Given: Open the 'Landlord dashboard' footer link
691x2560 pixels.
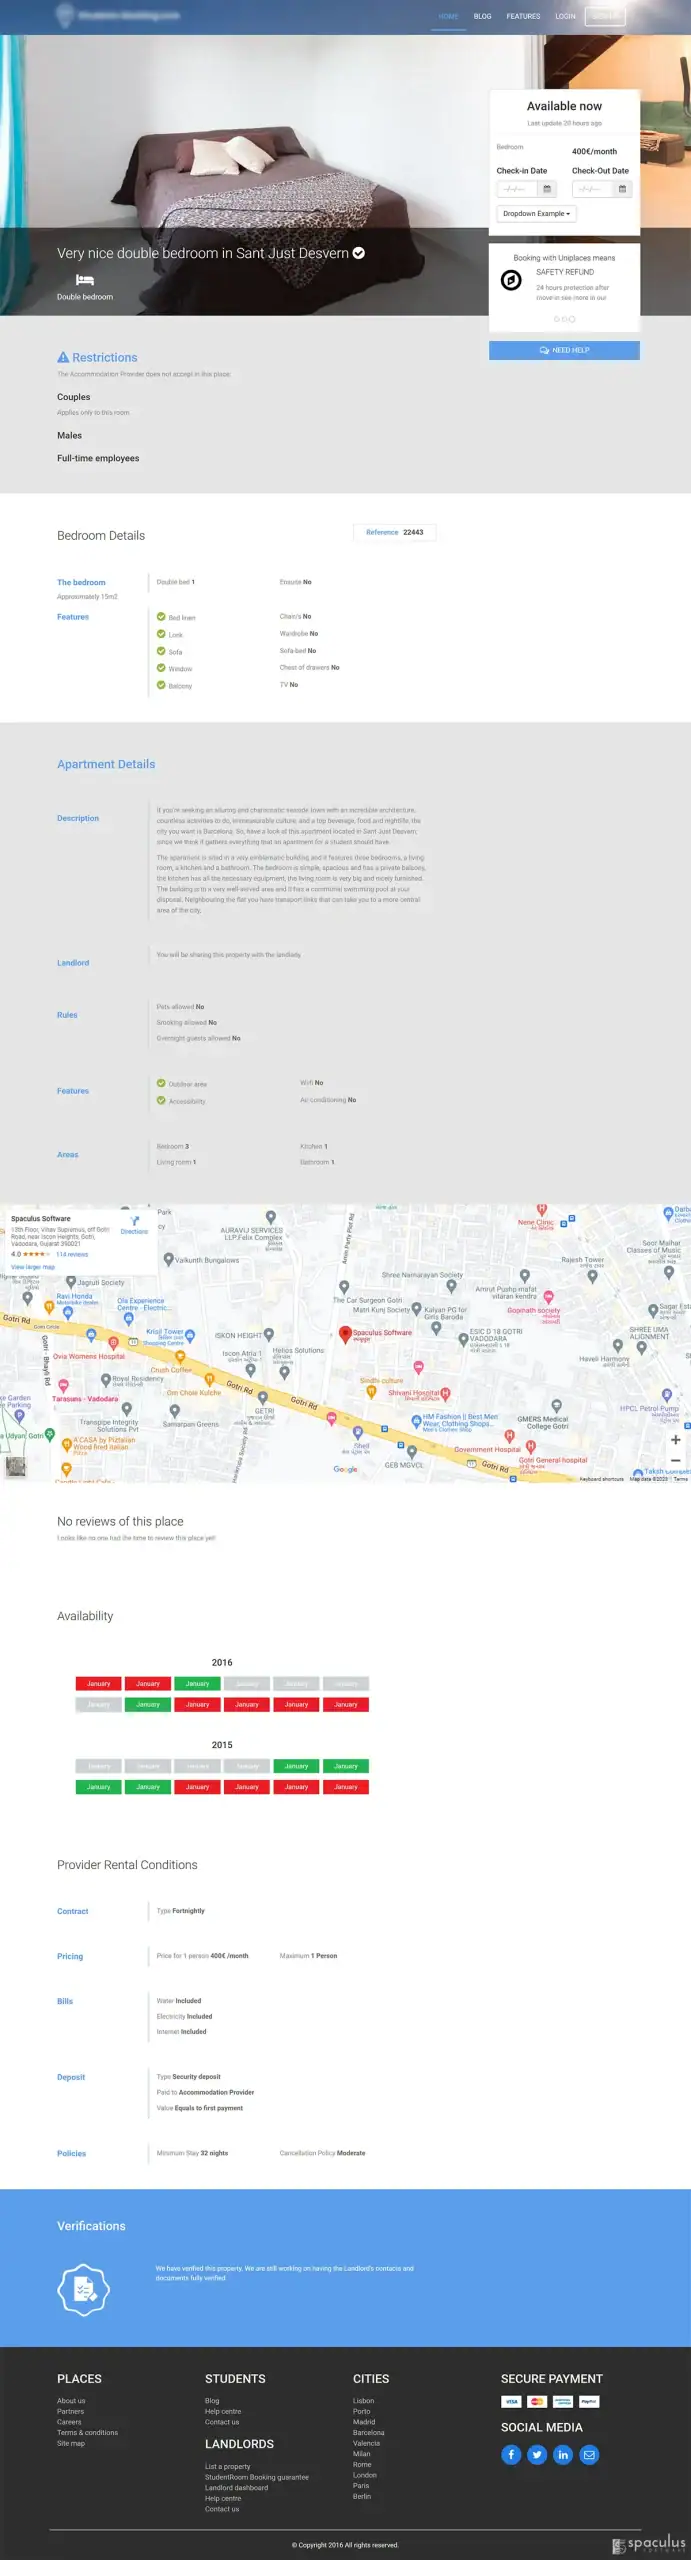Looking at the screenshot, I should [x=236, y=2487].
